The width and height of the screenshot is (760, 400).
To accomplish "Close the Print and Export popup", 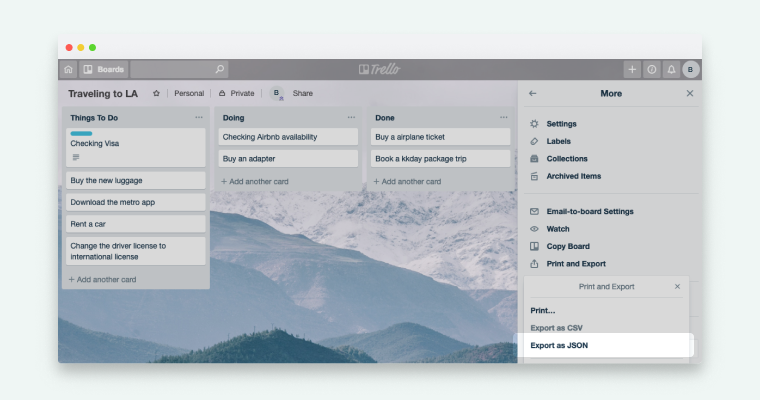I will point(677,287).
